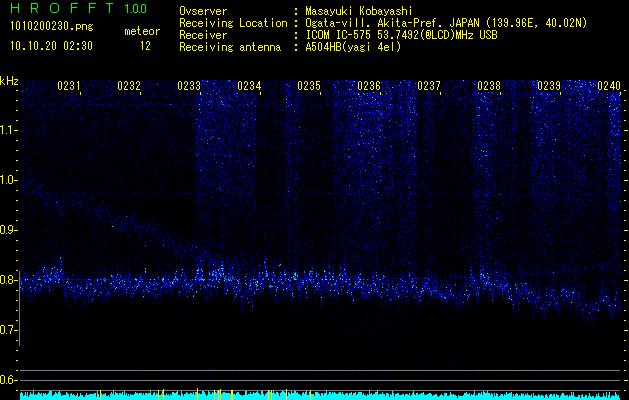Click the ICOM IC-575 receiver text
This screenshot has width=629, height=400.
point(401,35)
